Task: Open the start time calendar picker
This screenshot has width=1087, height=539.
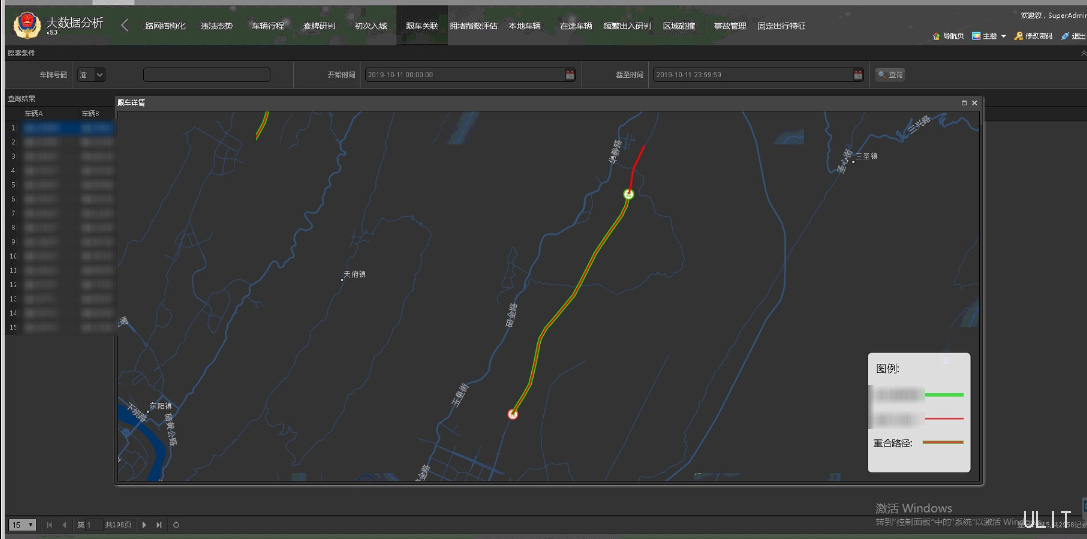Action: 570,74
